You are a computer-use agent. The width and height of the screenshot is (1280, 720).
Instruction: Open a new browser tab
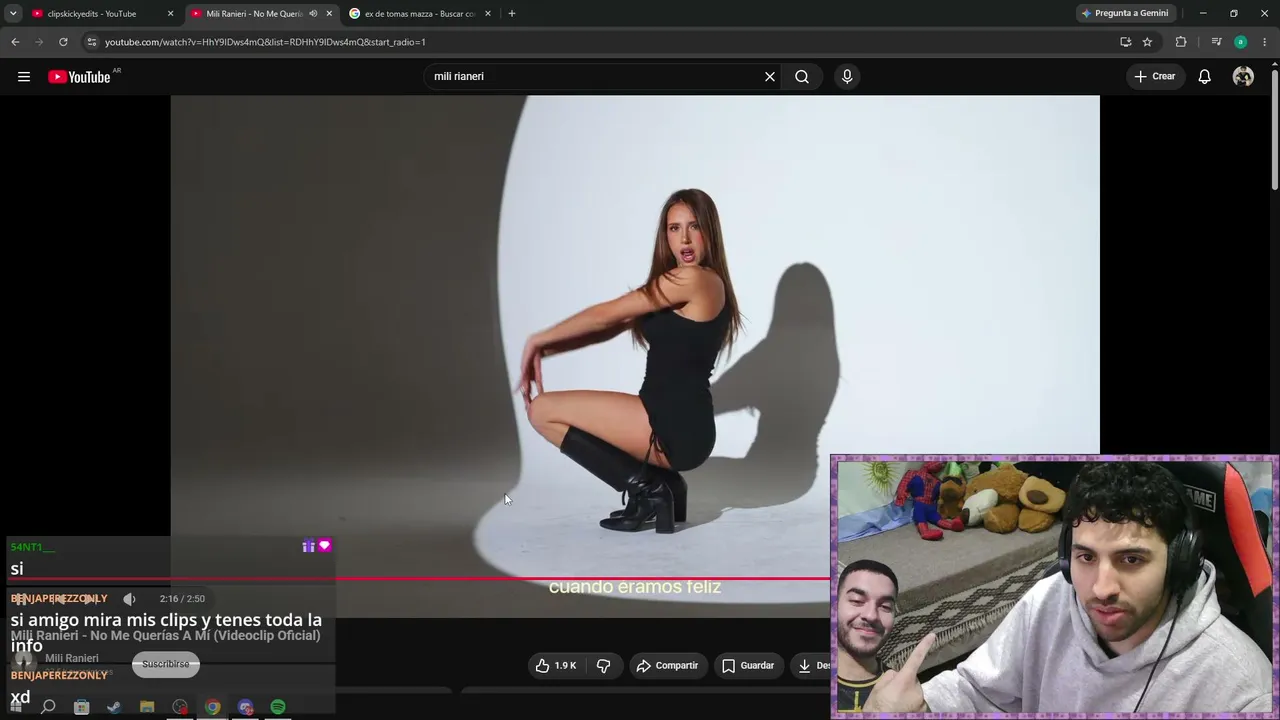click(x=512, y=14)
